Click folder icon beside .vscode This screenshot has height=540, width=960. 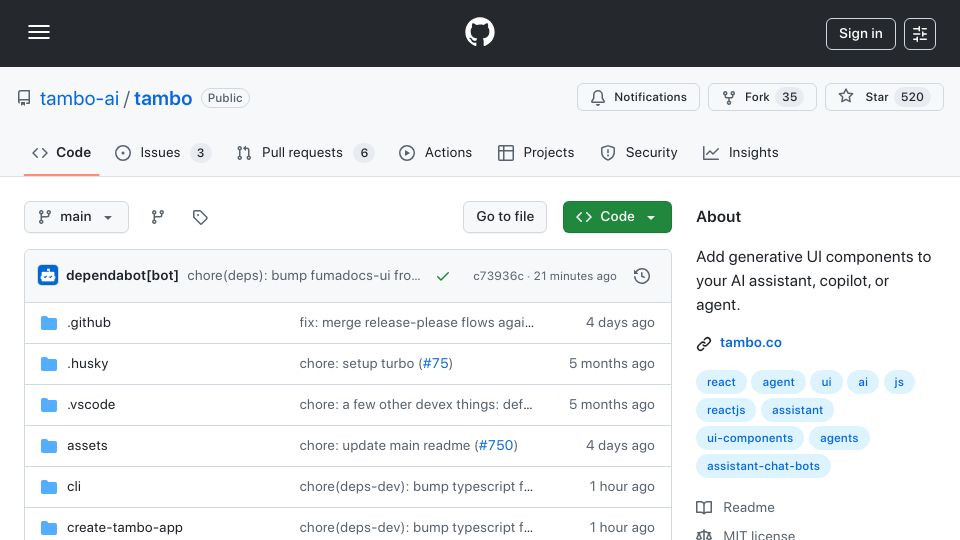click(x=49, y=405)
